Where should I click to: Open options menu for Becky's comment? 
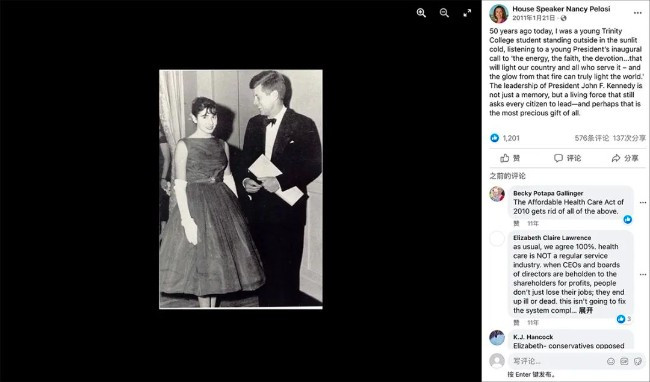click(x=643, y=203)
